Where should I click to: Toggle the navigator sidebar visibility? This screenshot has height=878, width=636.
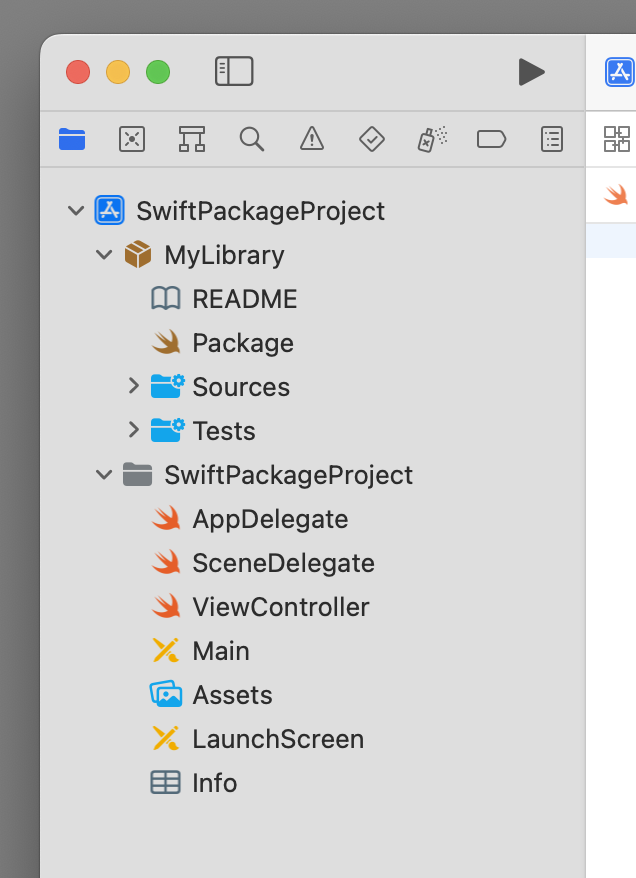point(234,71)
